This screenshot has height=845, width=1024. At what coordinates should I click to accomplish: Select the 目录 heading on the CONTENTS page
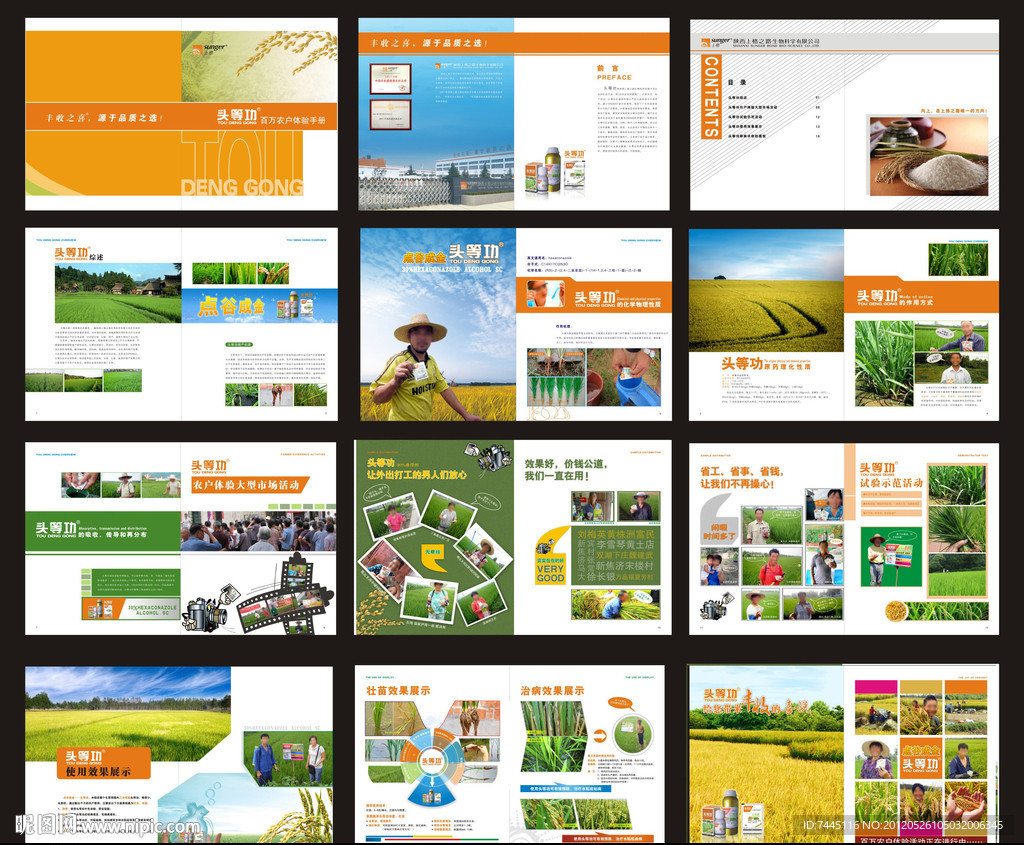click(x=737, y=82)
